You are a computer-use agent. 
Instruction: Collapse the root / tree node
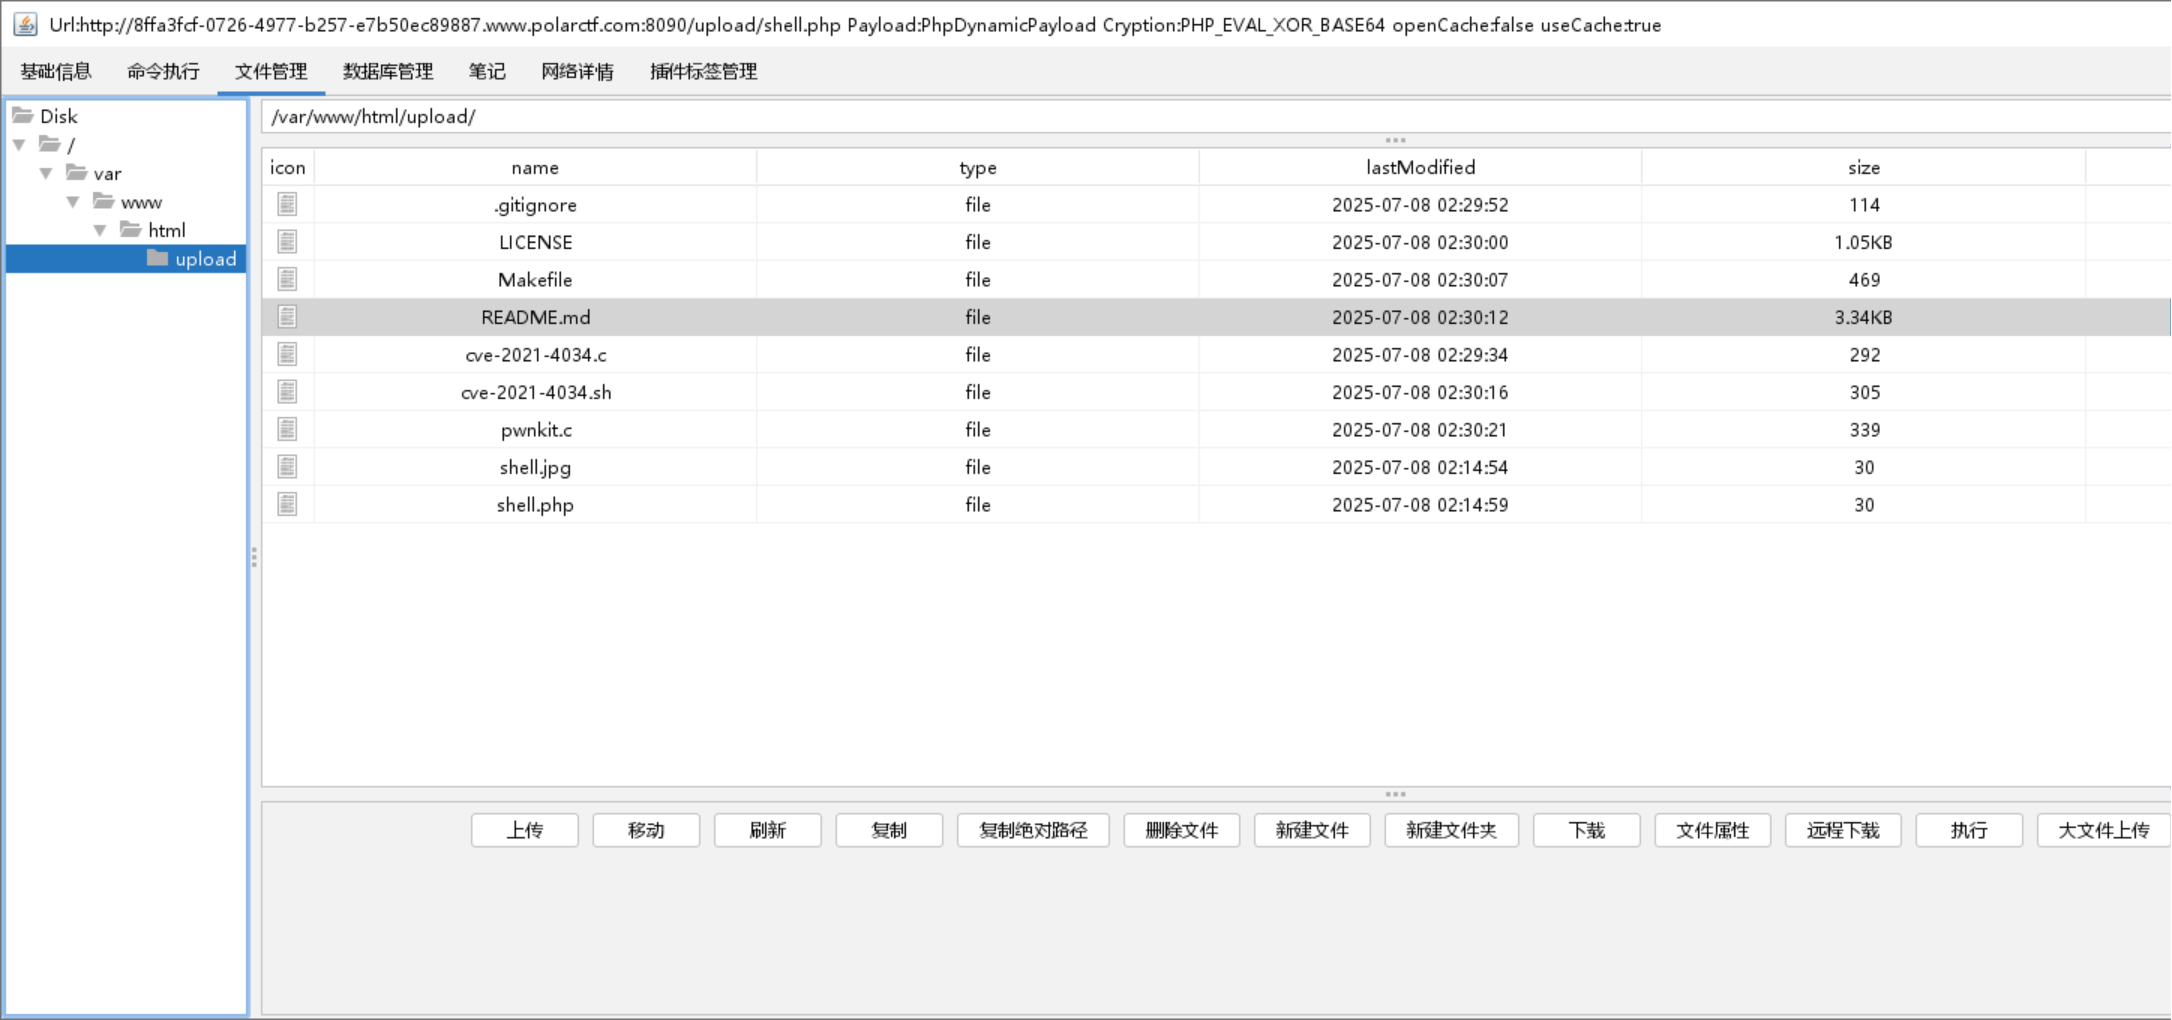(19, 145)
